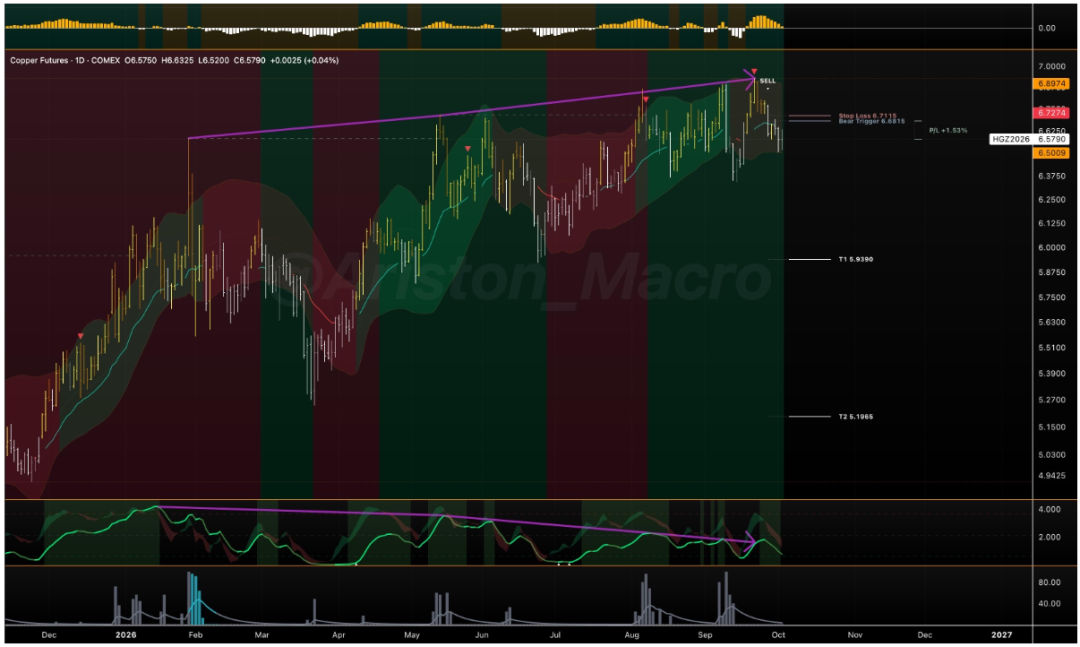
Task: Click the HGZ2026 6.5790 price label
Action: pyautogui.click(x=1029, y=139)
